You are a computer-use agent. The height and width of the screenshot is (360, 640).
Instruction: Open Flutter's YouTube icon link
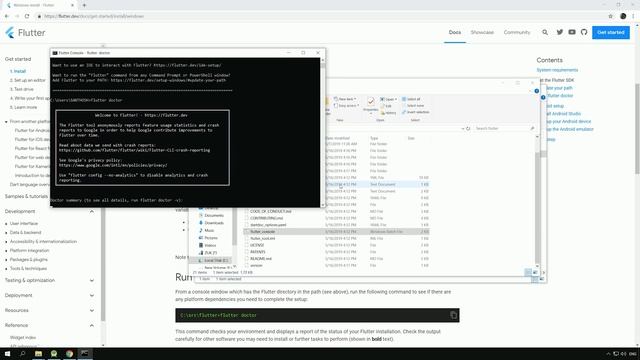click(x=572, y=32)
